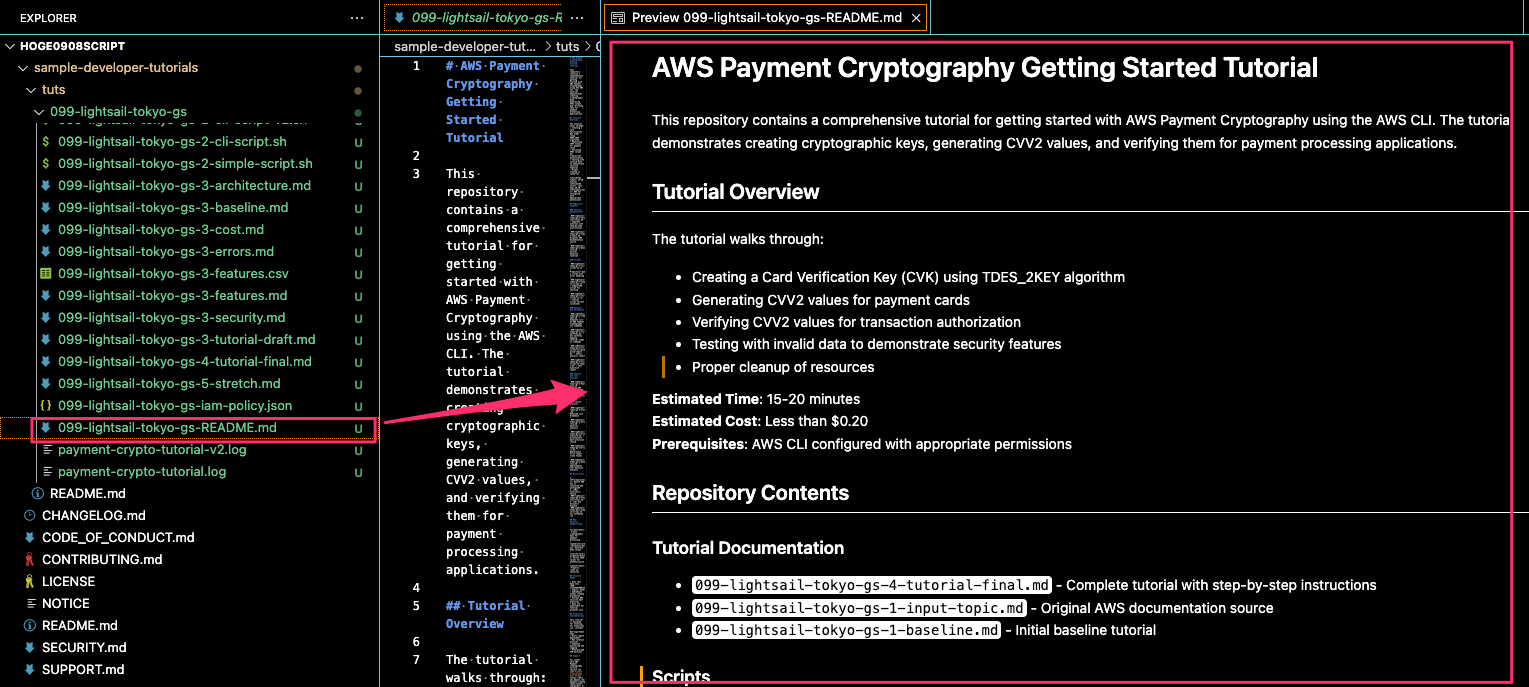Click git status dot beside tuts folder

[x=358, y=90]
